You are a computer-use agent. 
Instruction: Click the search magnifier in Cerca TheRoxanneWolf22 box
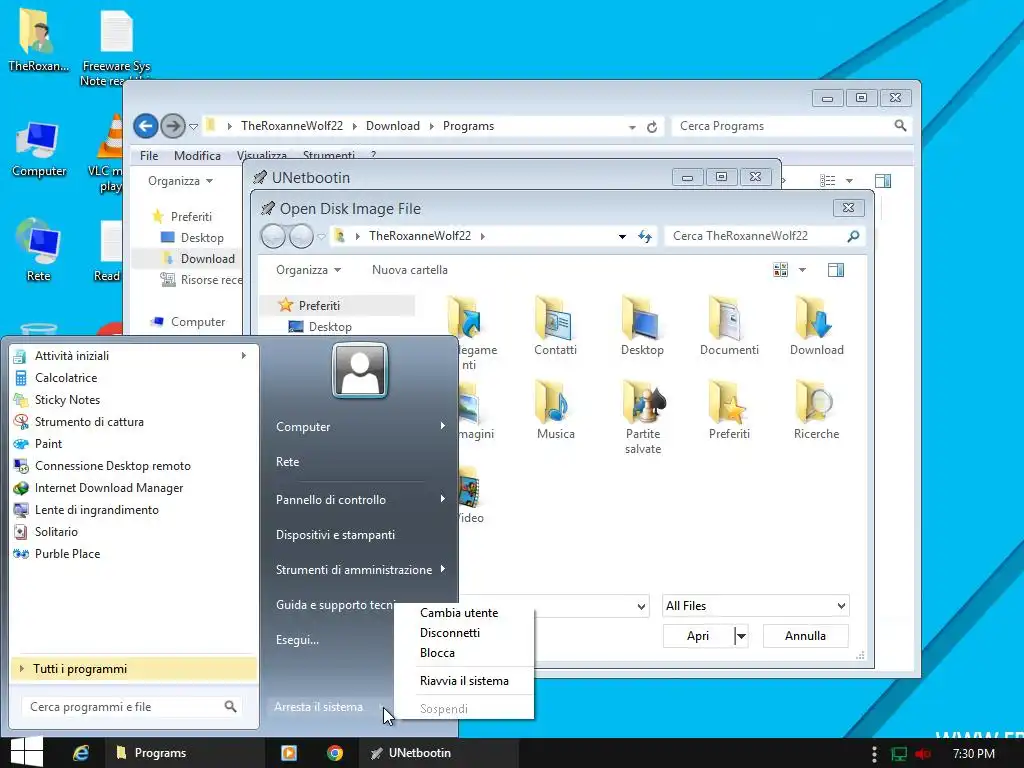852,236
